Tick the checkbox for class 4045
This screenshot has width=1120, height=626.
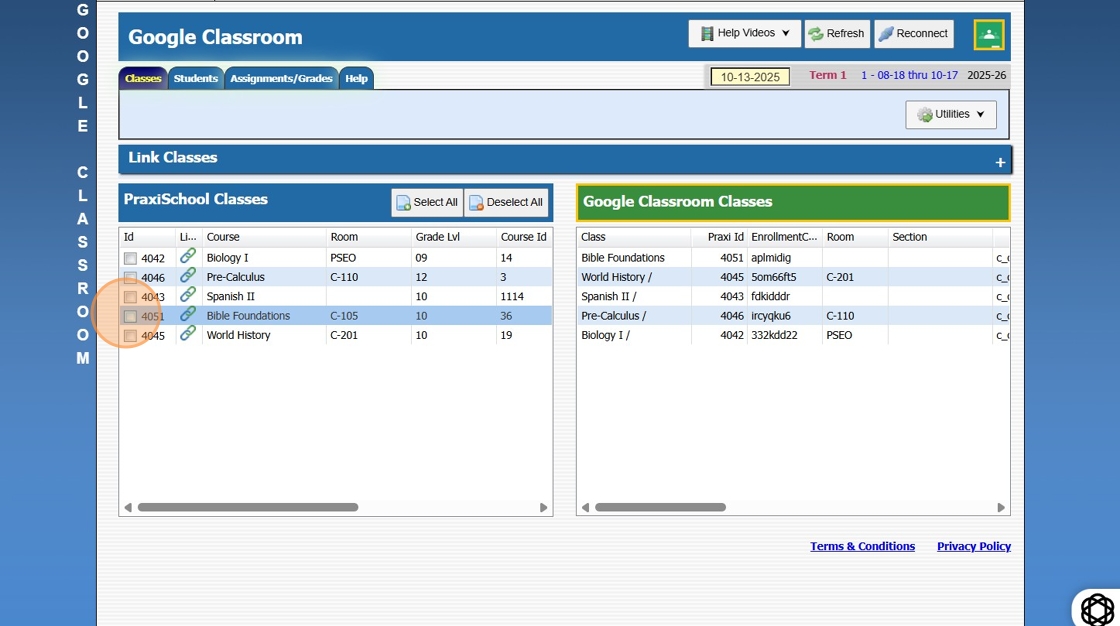pyautogui.click(x=130, y=336)
